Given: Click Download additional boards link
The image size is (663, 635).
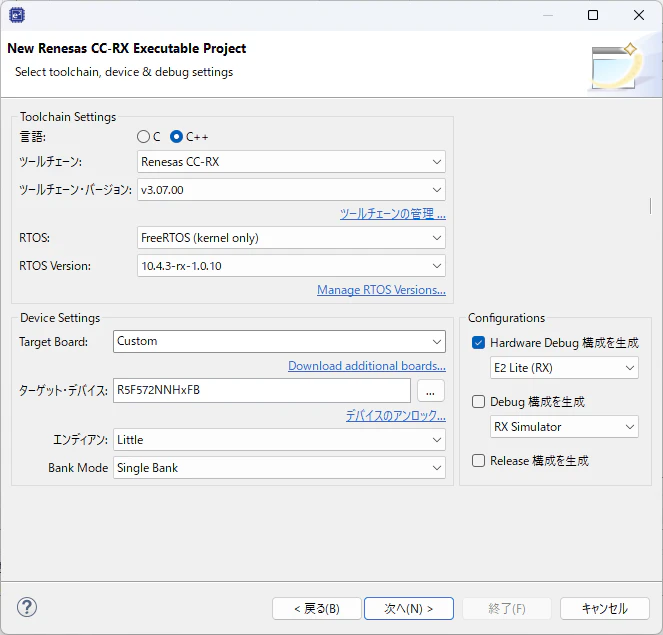Looking at the screenshot, I should (367, 366).
